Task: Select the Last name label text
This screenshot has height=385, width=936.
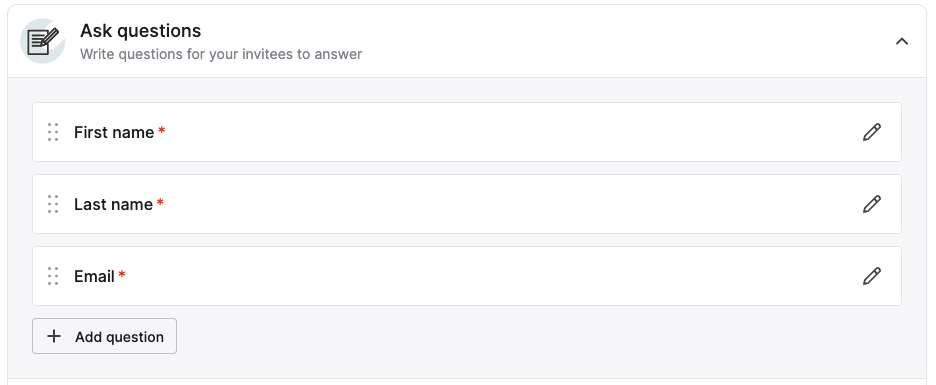Action: pos(113,204)
